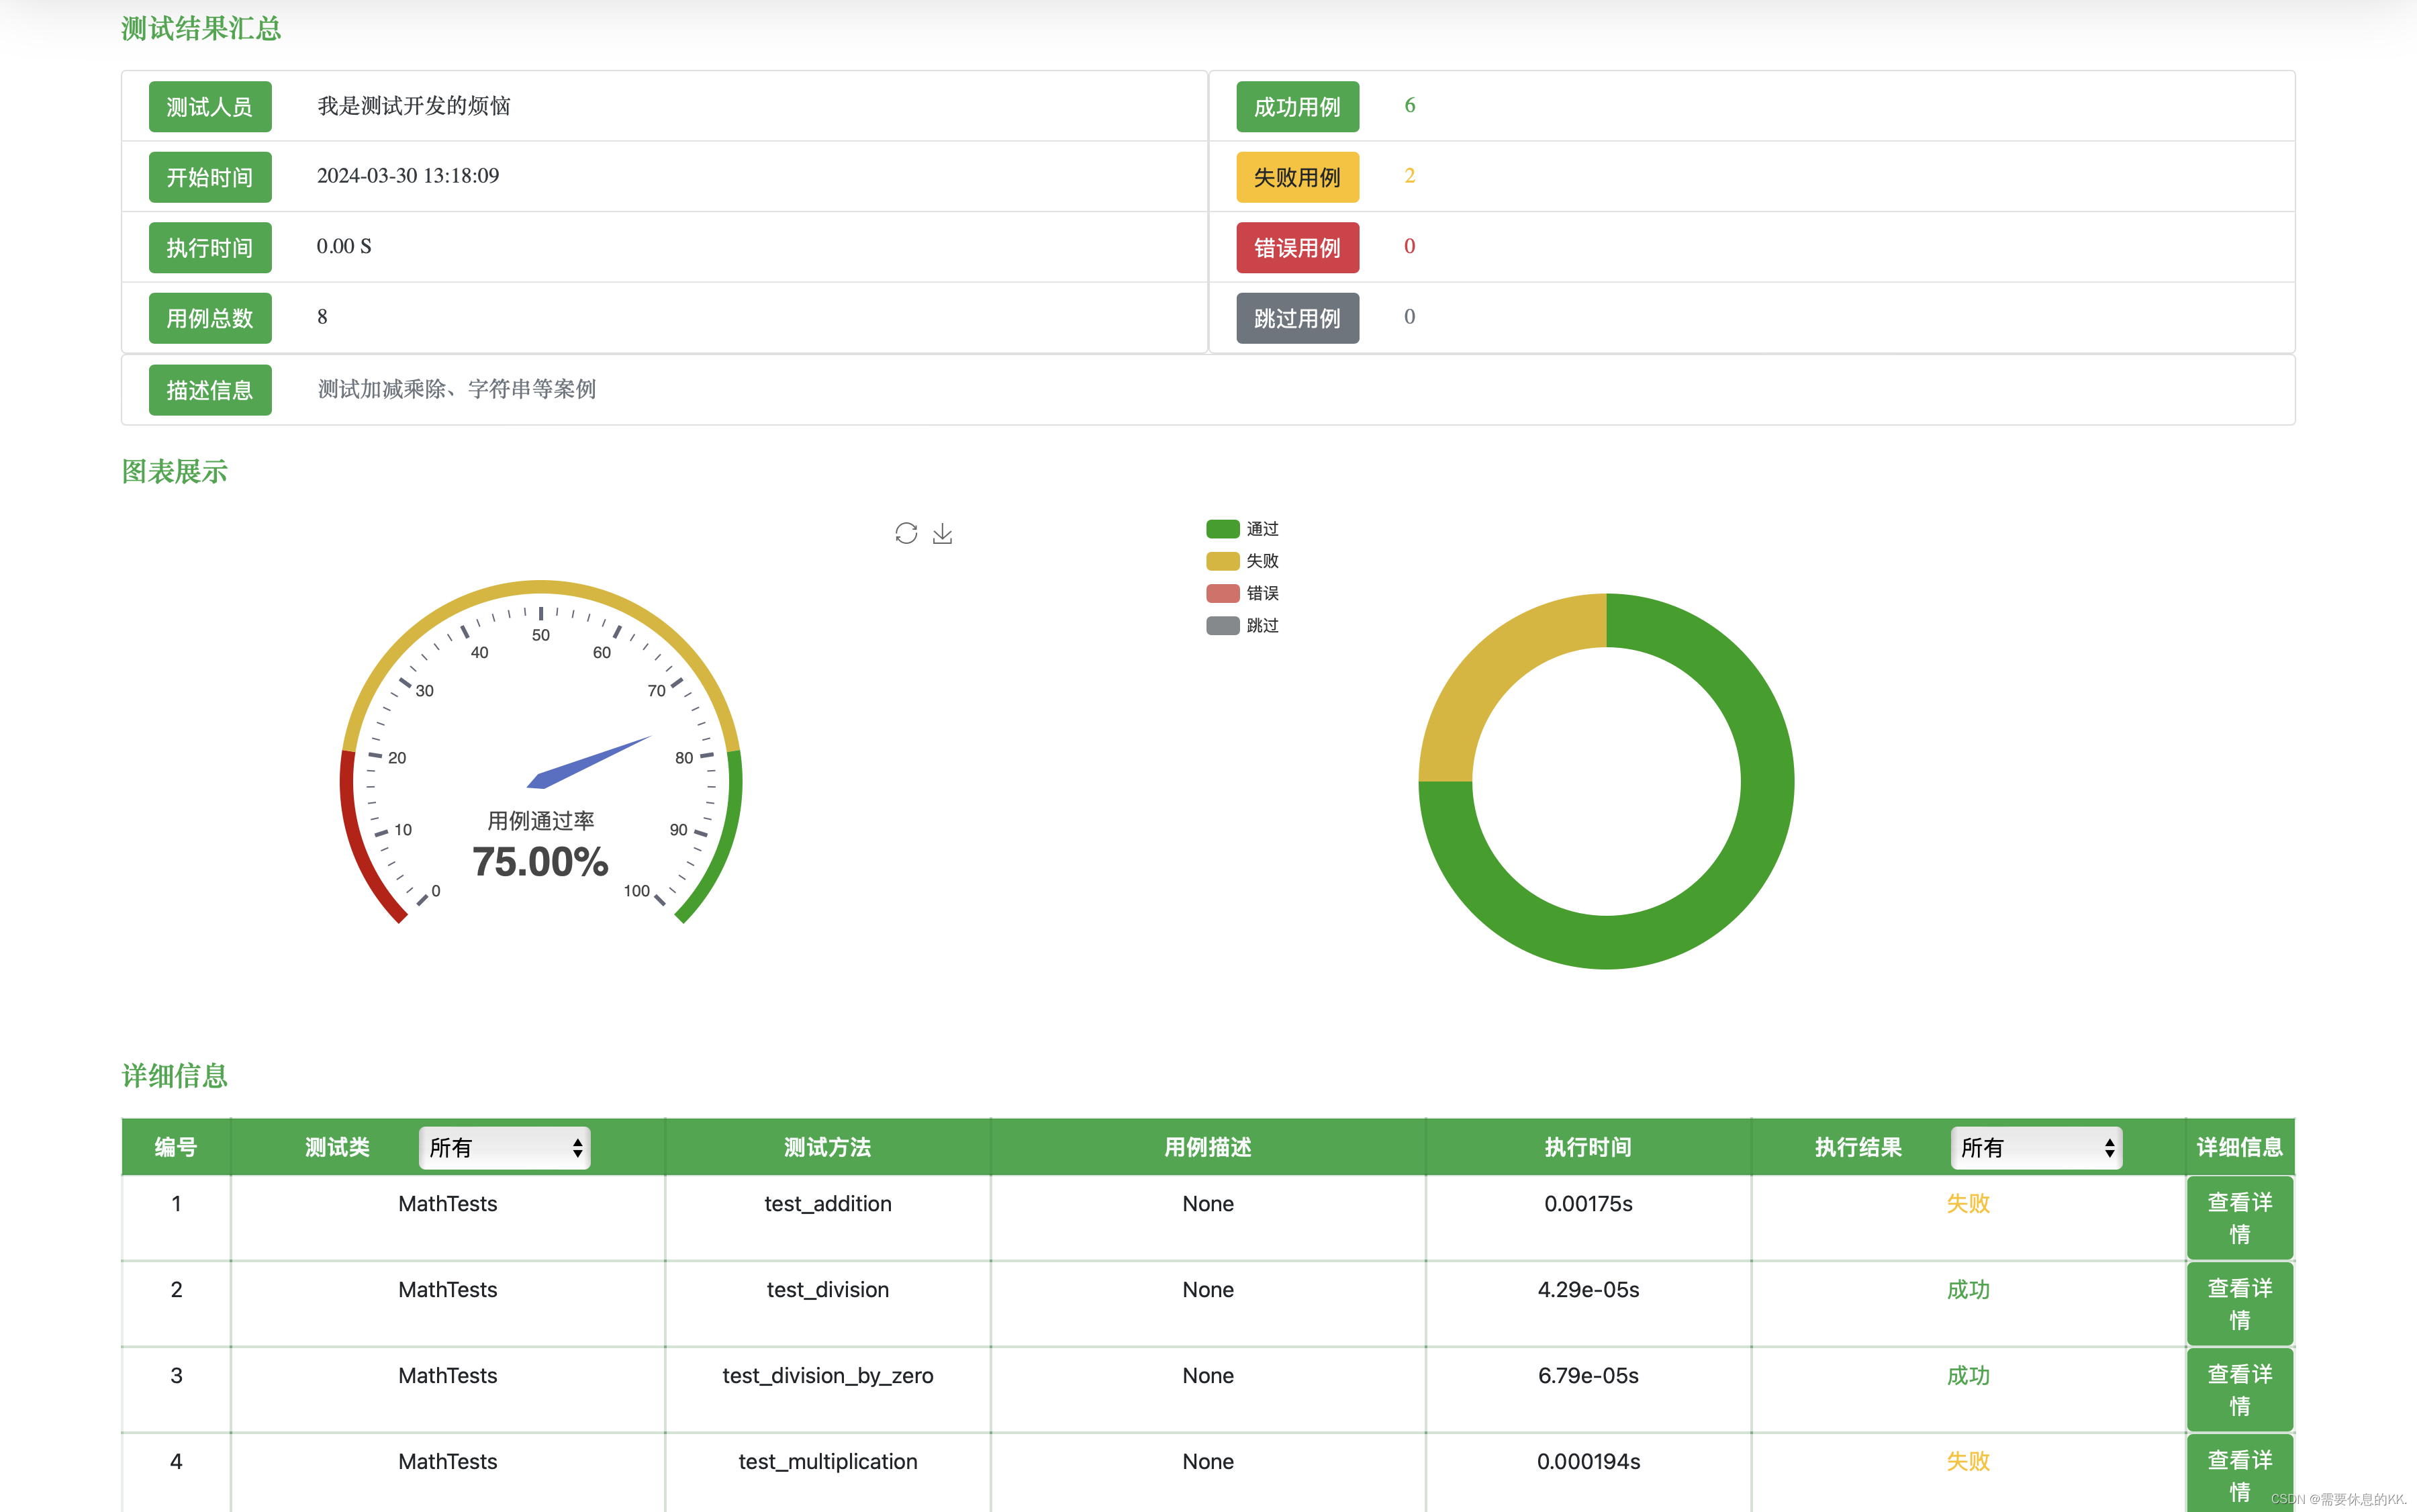The image size is (2417, 1512).
Task: Click the 成功用例 green badge
Action: point(1297,106)
